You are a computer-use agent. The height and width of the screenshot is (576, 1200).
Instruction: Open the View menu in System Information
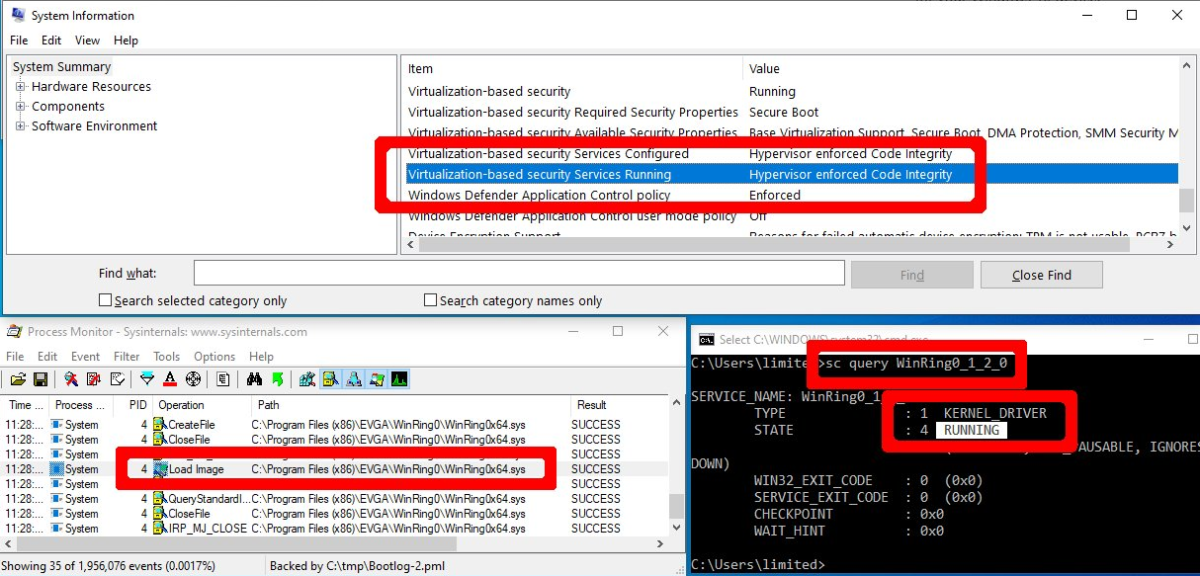point(87,40)
